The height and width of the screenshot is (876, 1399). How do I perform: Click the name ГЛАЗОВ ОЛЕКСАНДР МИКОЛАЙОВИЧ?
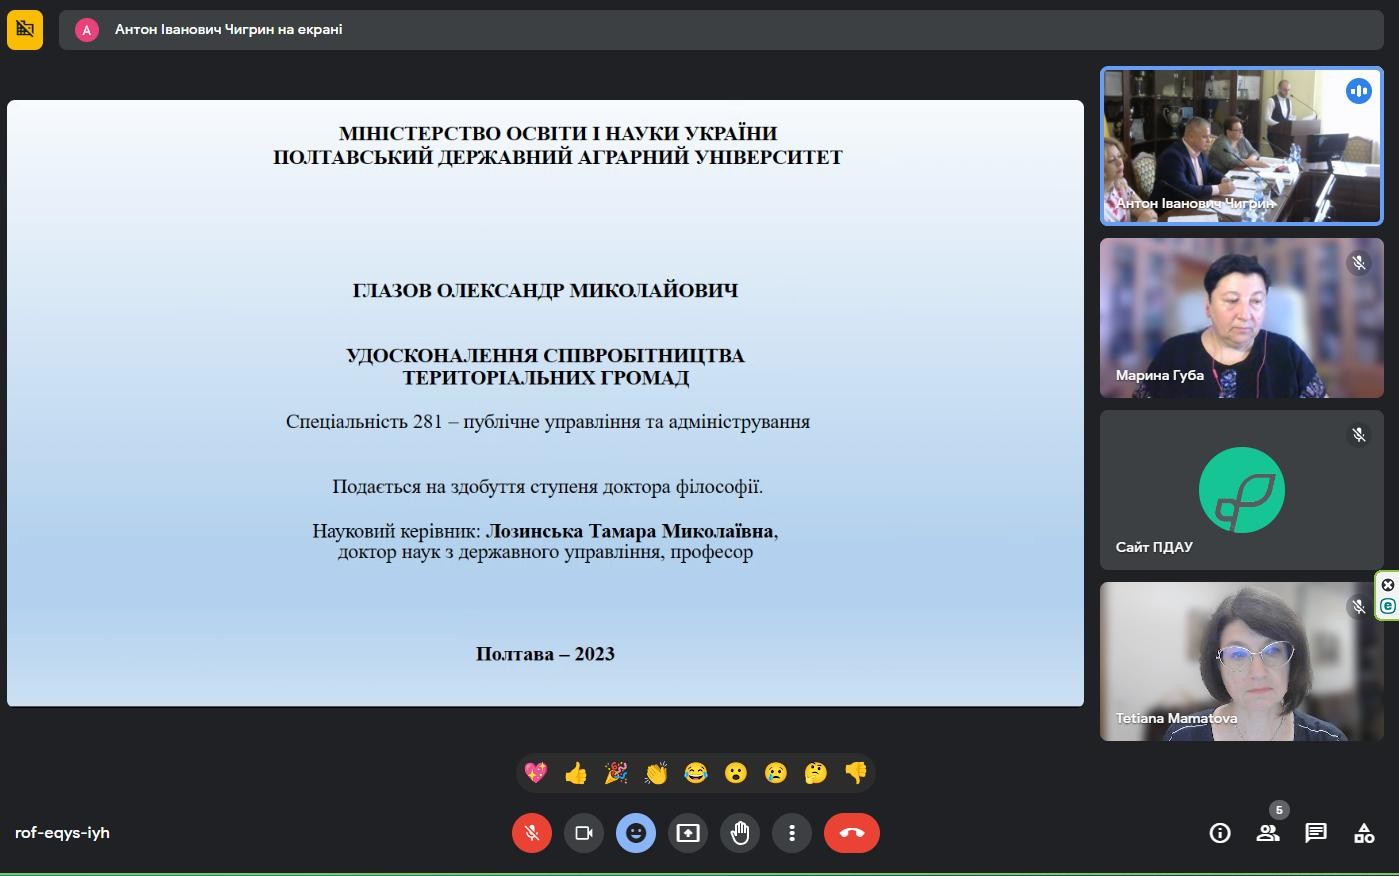coord(545,291)
